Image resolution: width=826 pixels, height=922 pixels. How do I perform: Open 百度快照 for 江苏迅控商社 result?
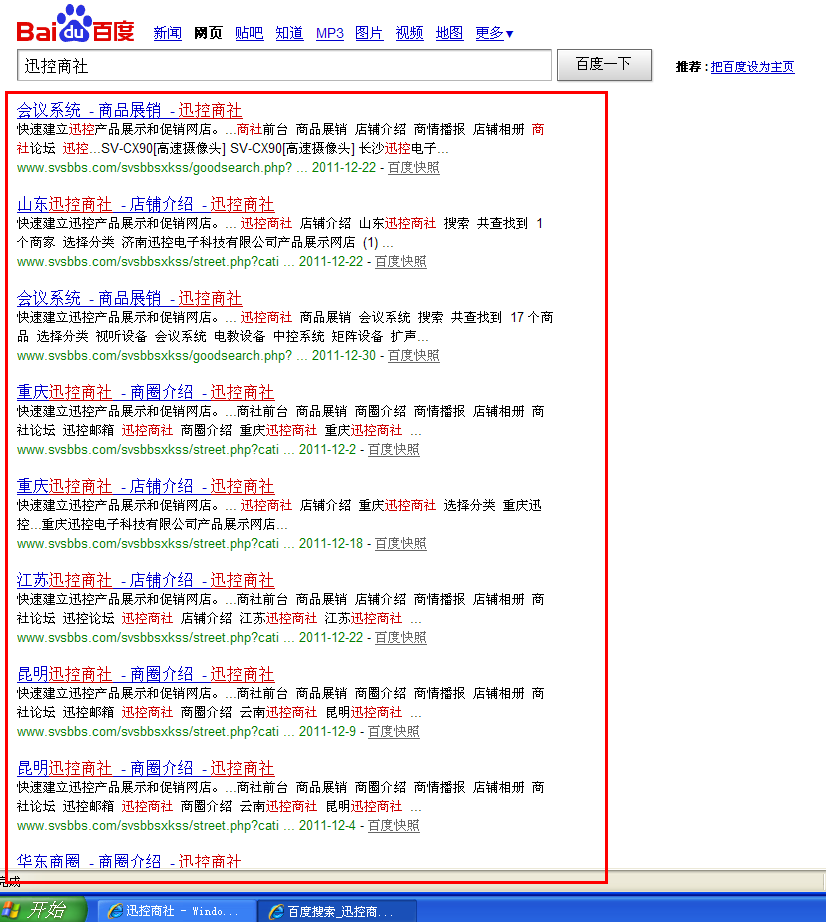coord(400,638)
